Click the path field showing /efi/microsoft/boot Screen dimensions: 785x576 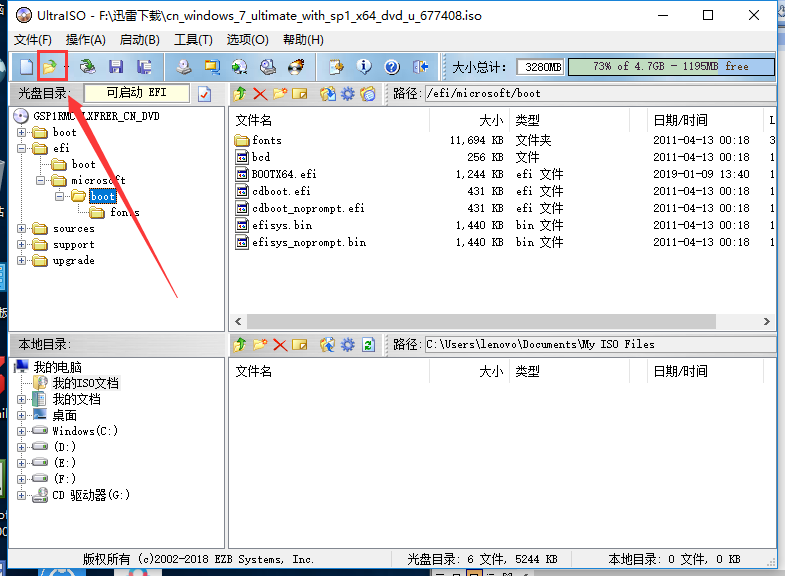point(600,94)
